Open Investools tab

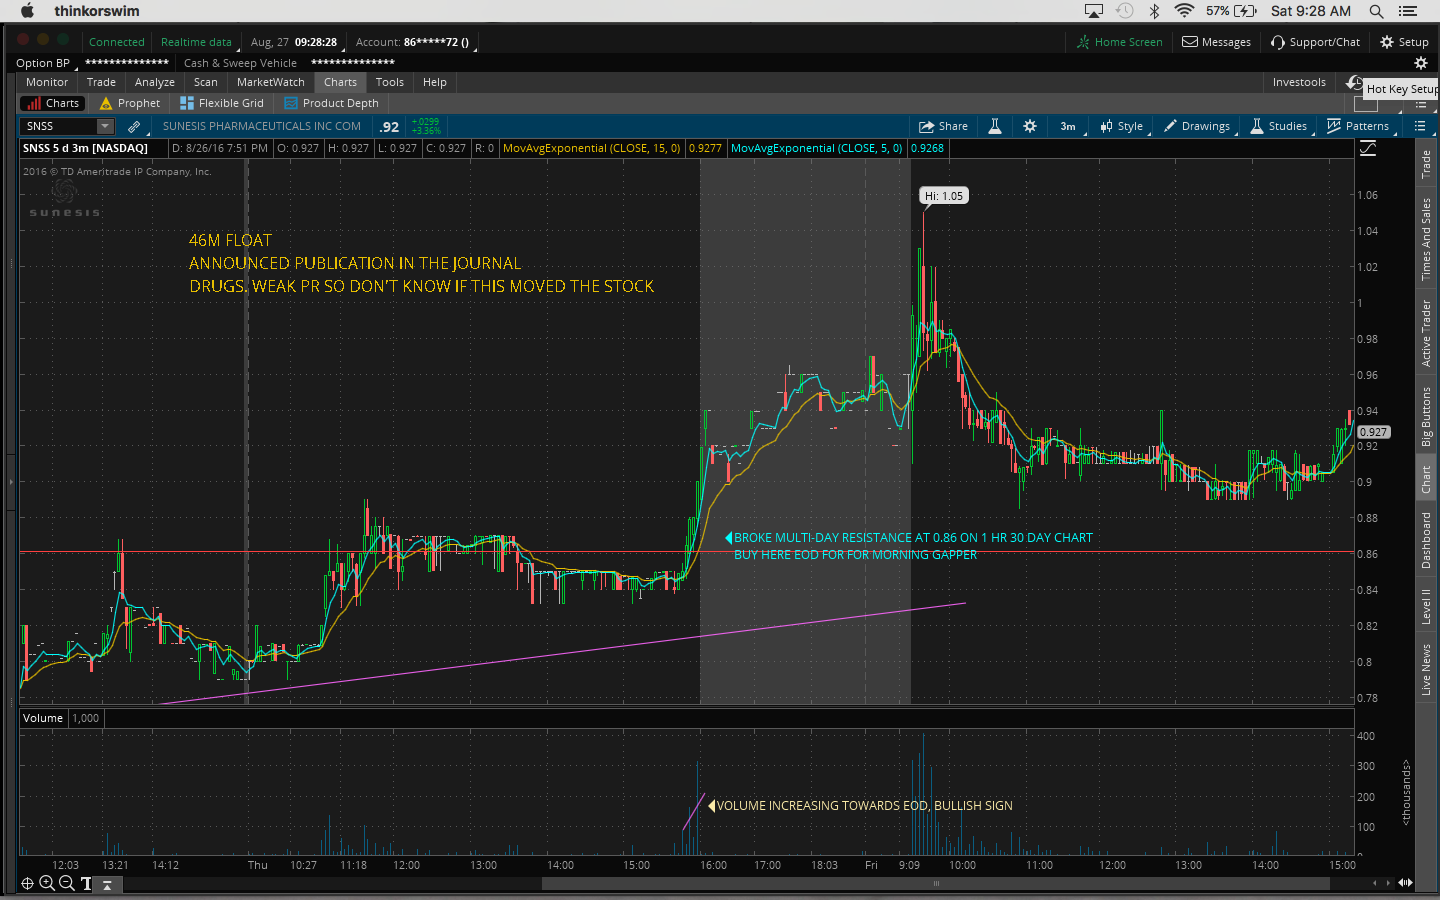(1299, 82)
